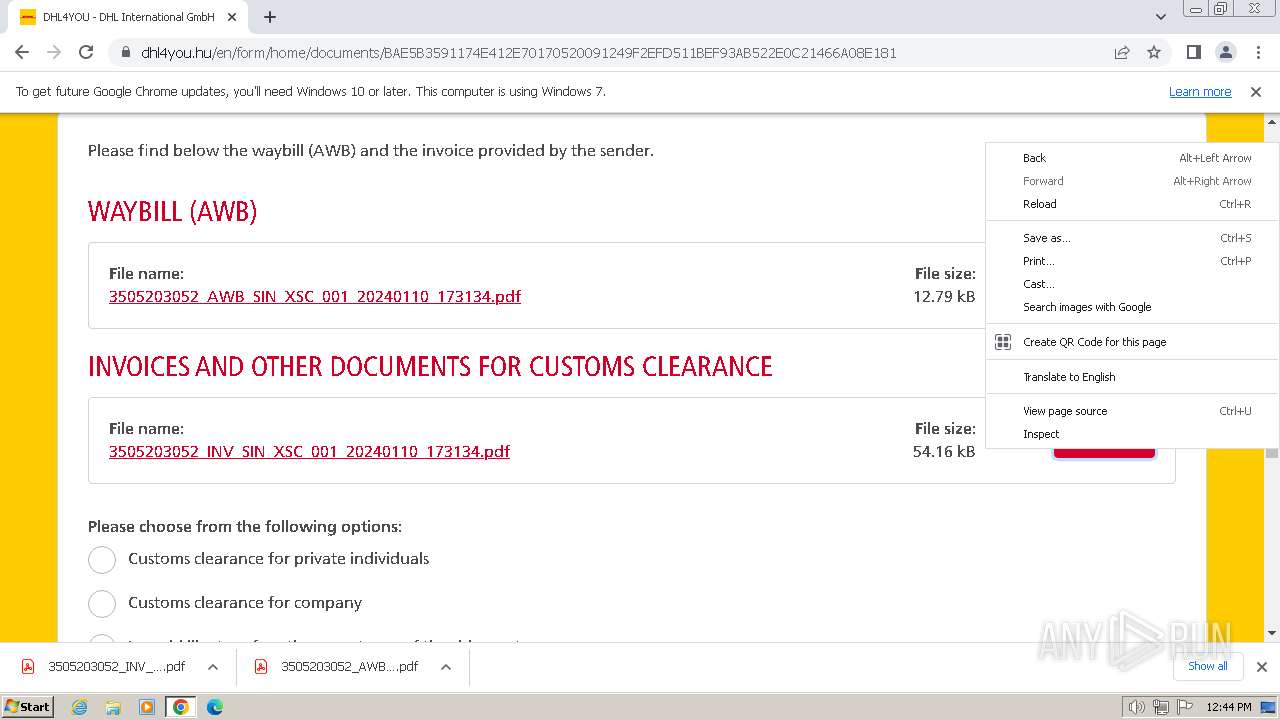Image resolution: width=1280 pixels, height=720 pixels.
Task: Click Show all downloads button
Action: click(x=1208, y=666)
